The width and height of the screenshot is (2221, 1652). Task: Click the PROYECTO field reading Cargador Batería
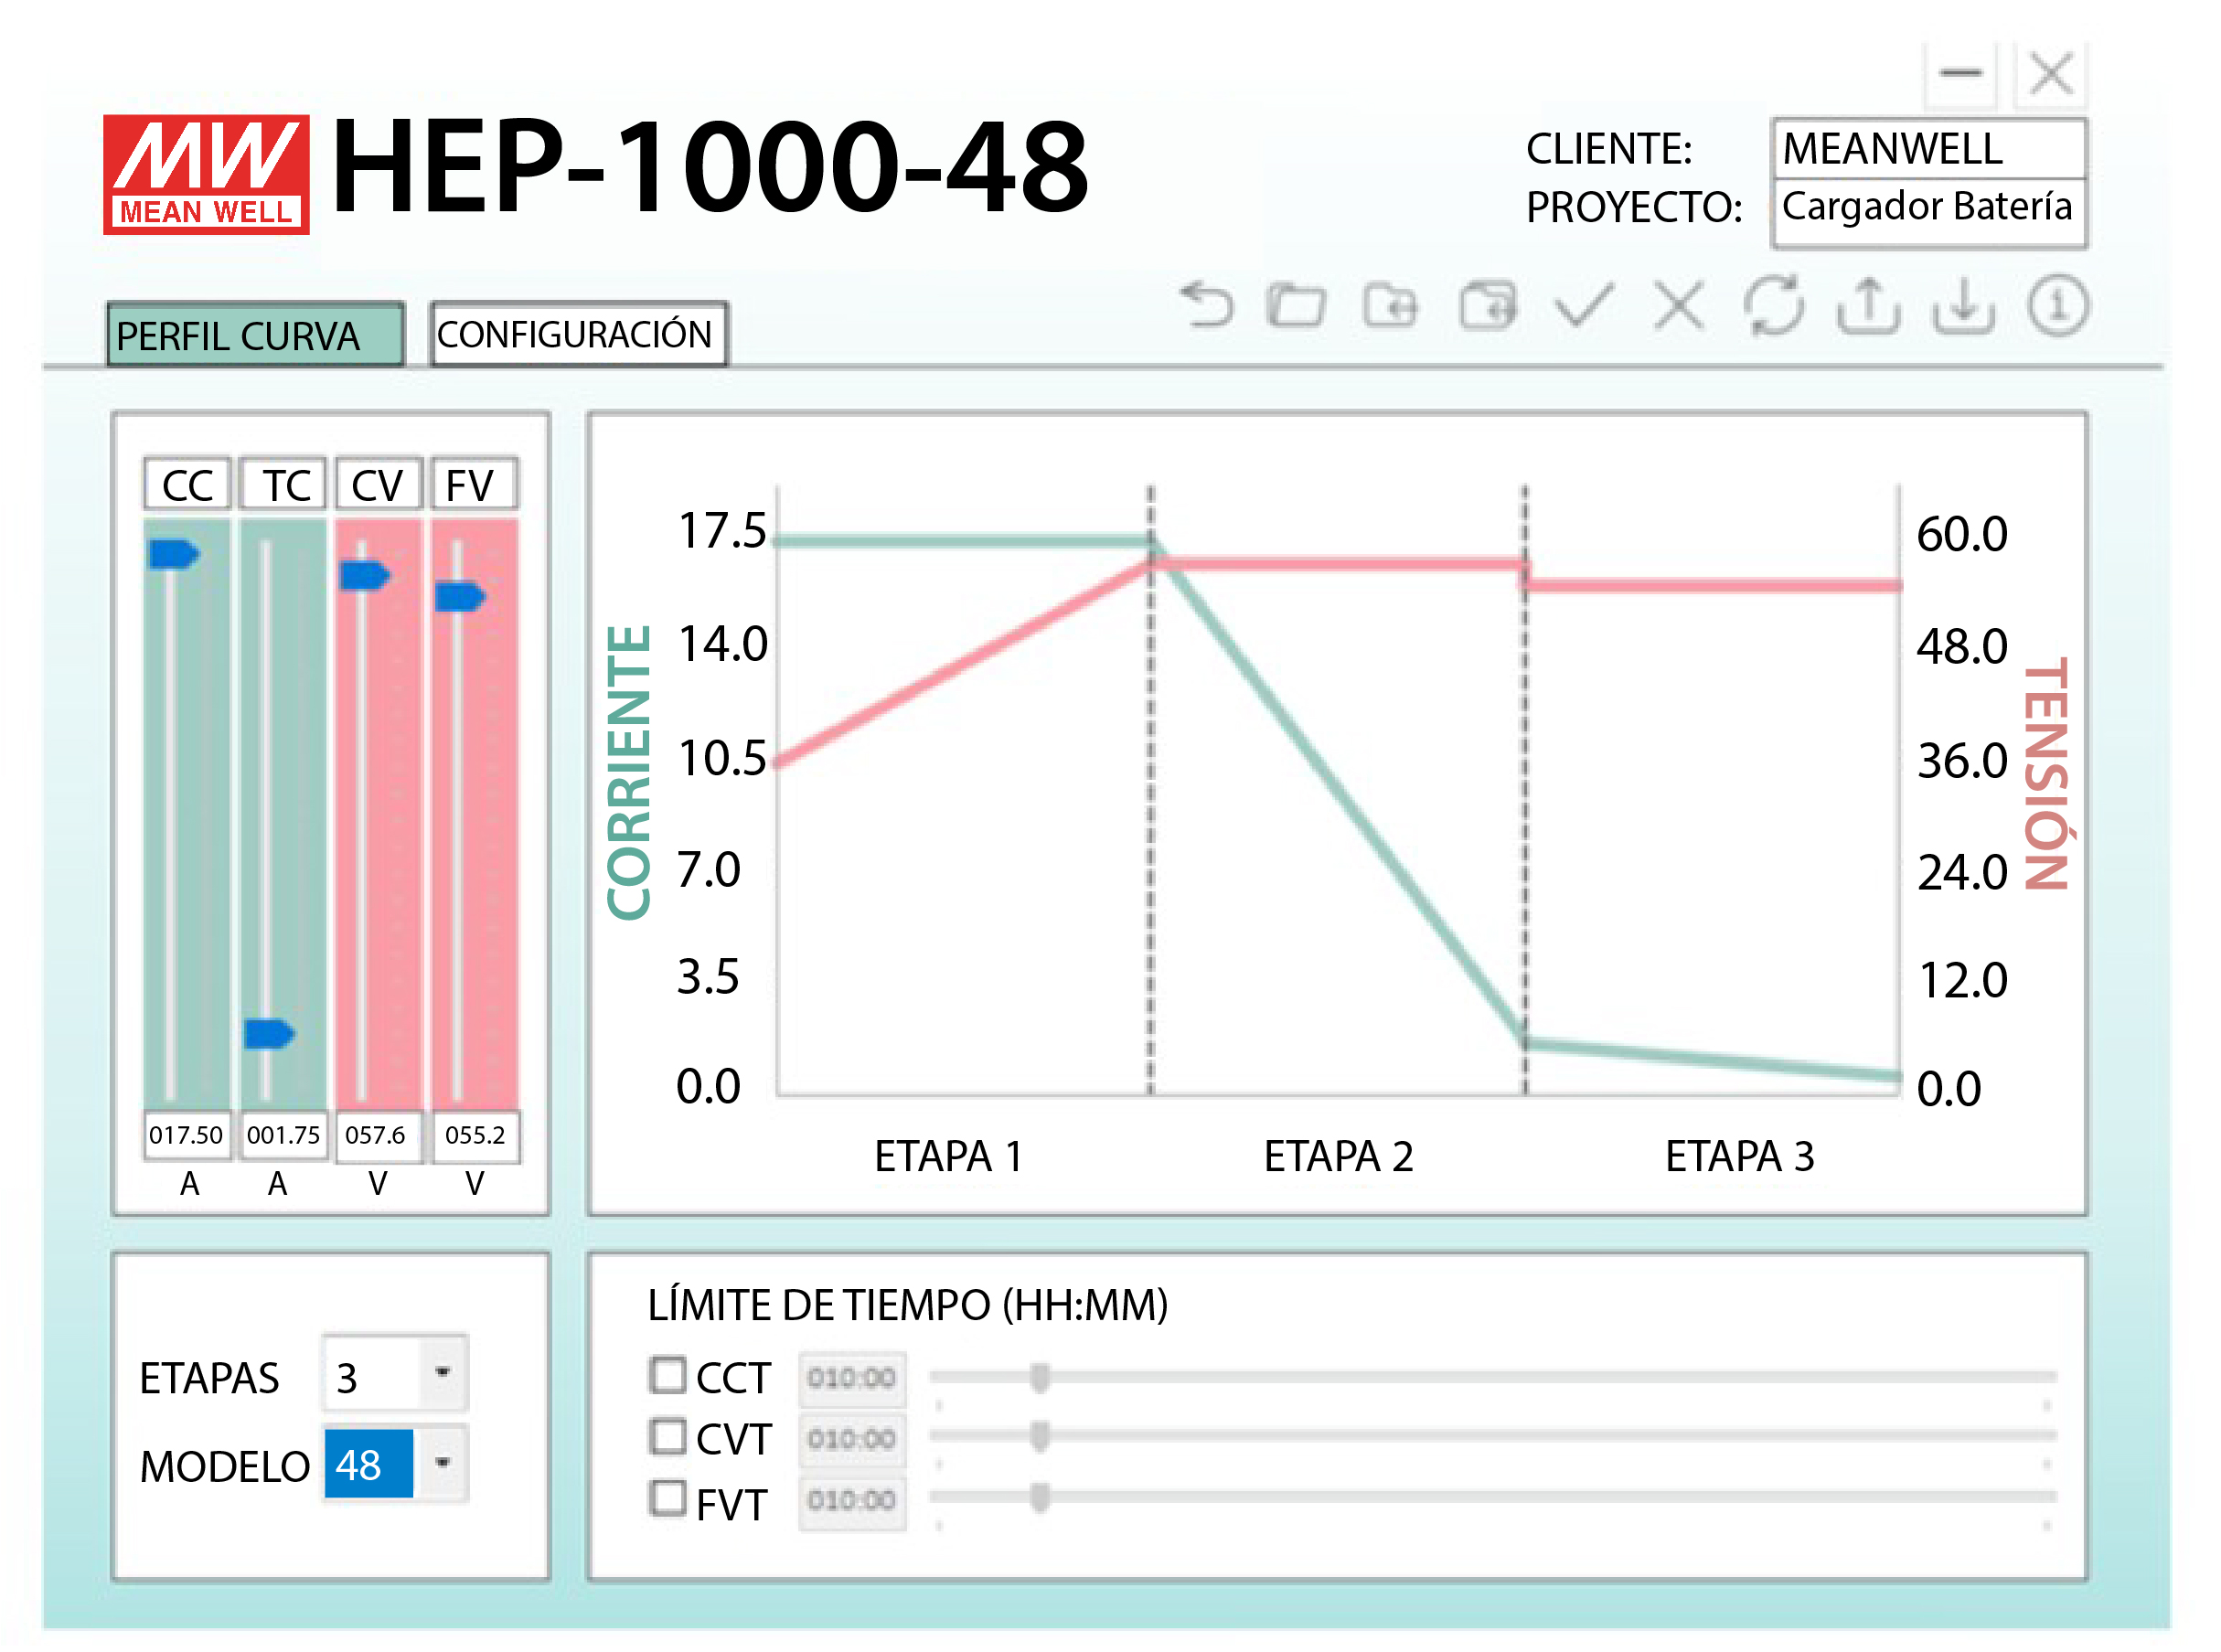(x=1928, y=208)
